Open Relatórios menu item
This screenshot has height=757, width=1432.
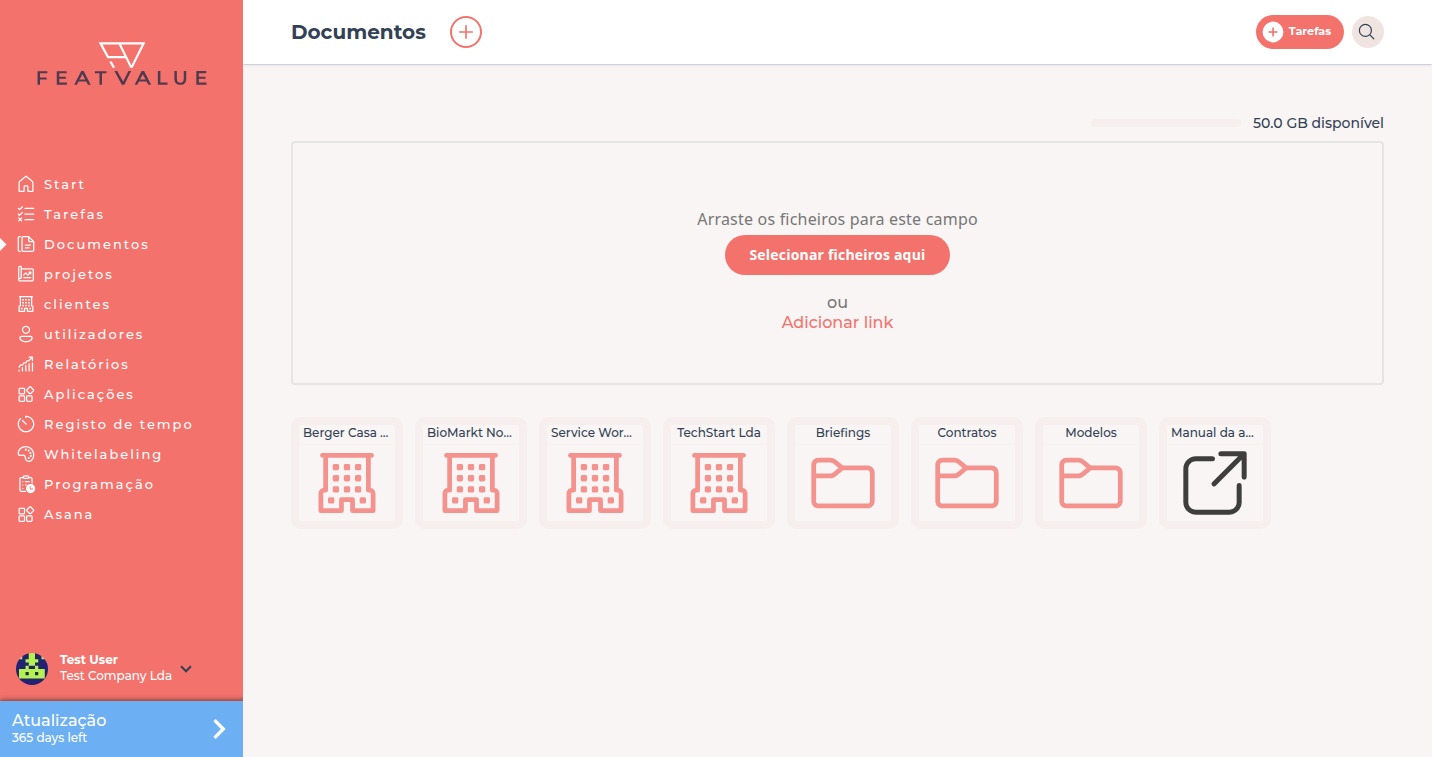pos(86,364)
